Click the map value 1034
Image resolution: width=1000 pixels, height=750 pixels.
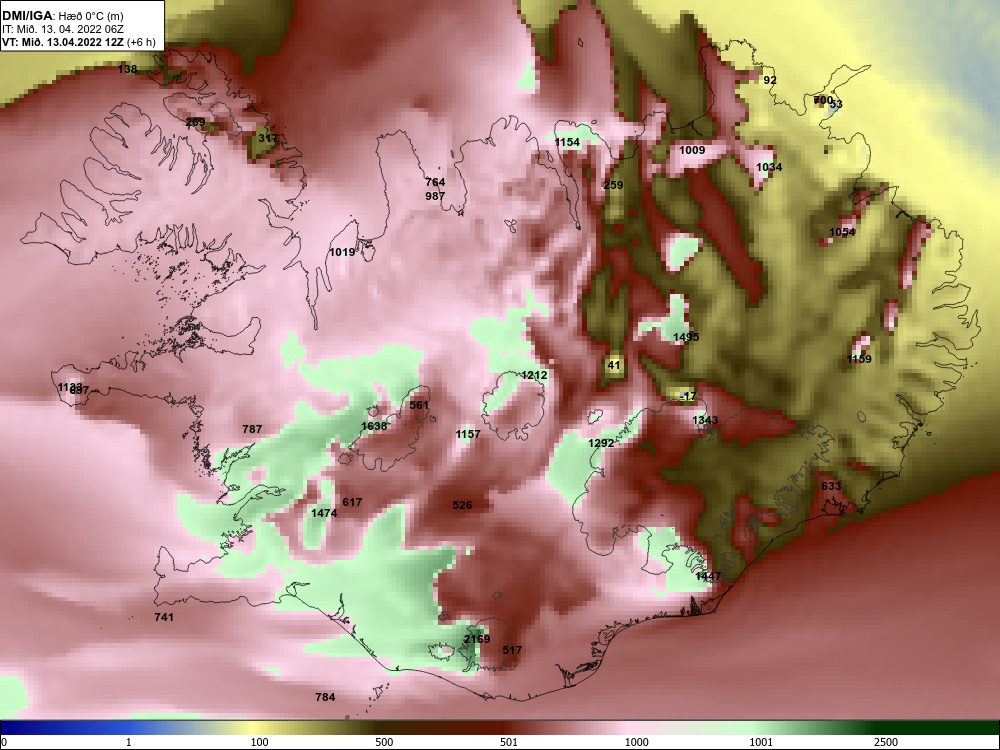pos(769,167)
